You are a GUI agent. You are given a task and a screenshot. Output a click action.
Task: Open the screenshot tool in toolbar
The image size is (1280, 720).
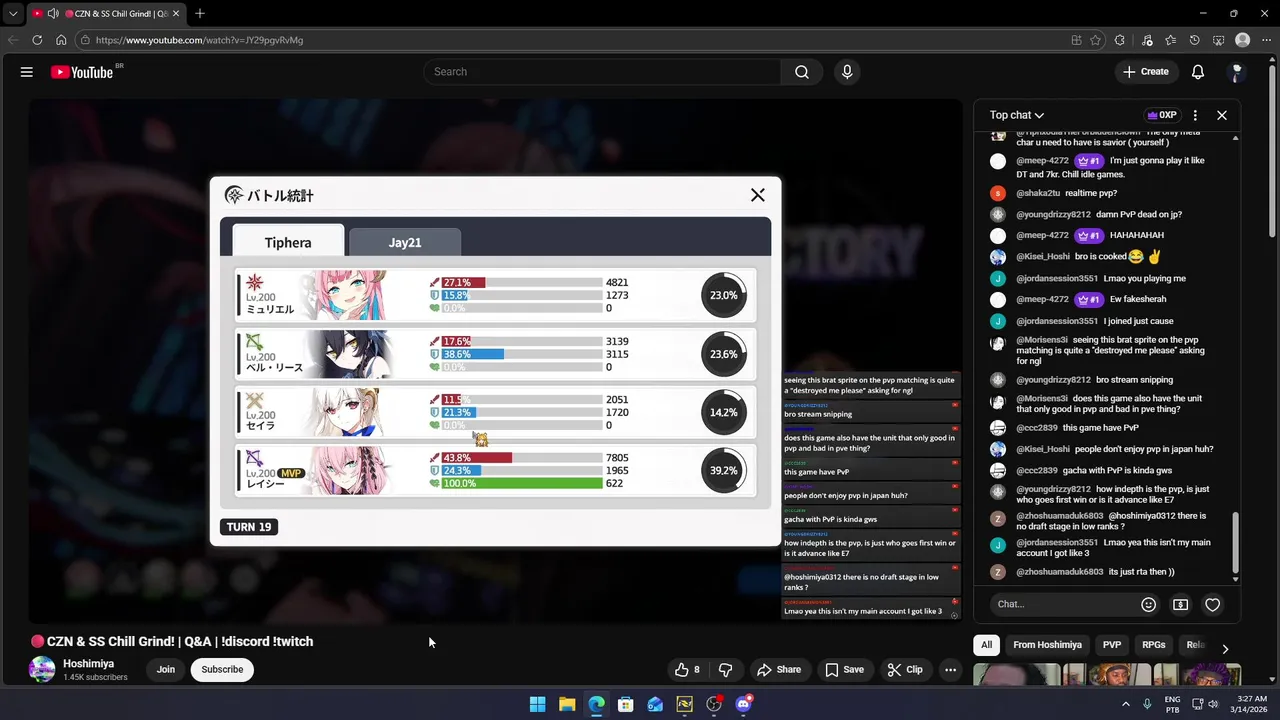(x=1218, y=40)
